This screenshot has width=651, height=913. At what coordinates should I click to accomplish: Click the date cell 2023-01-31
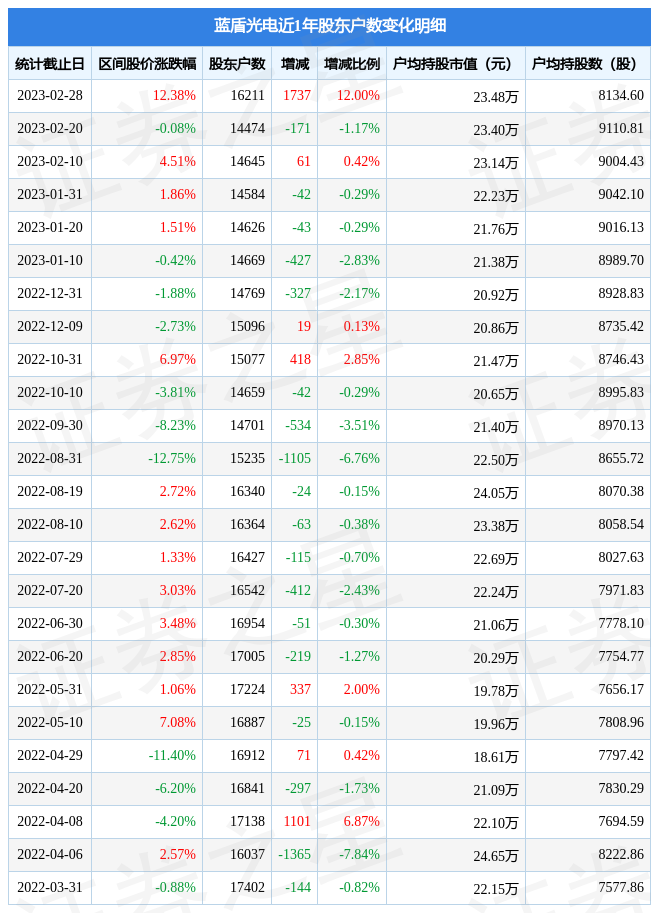[x=50, y=194]
